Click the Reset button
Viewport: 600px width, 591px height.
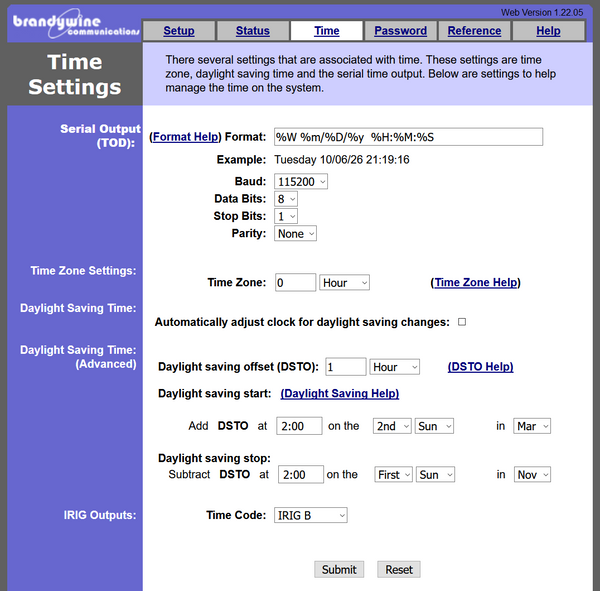pyautogui.click(x=399, y=570)
